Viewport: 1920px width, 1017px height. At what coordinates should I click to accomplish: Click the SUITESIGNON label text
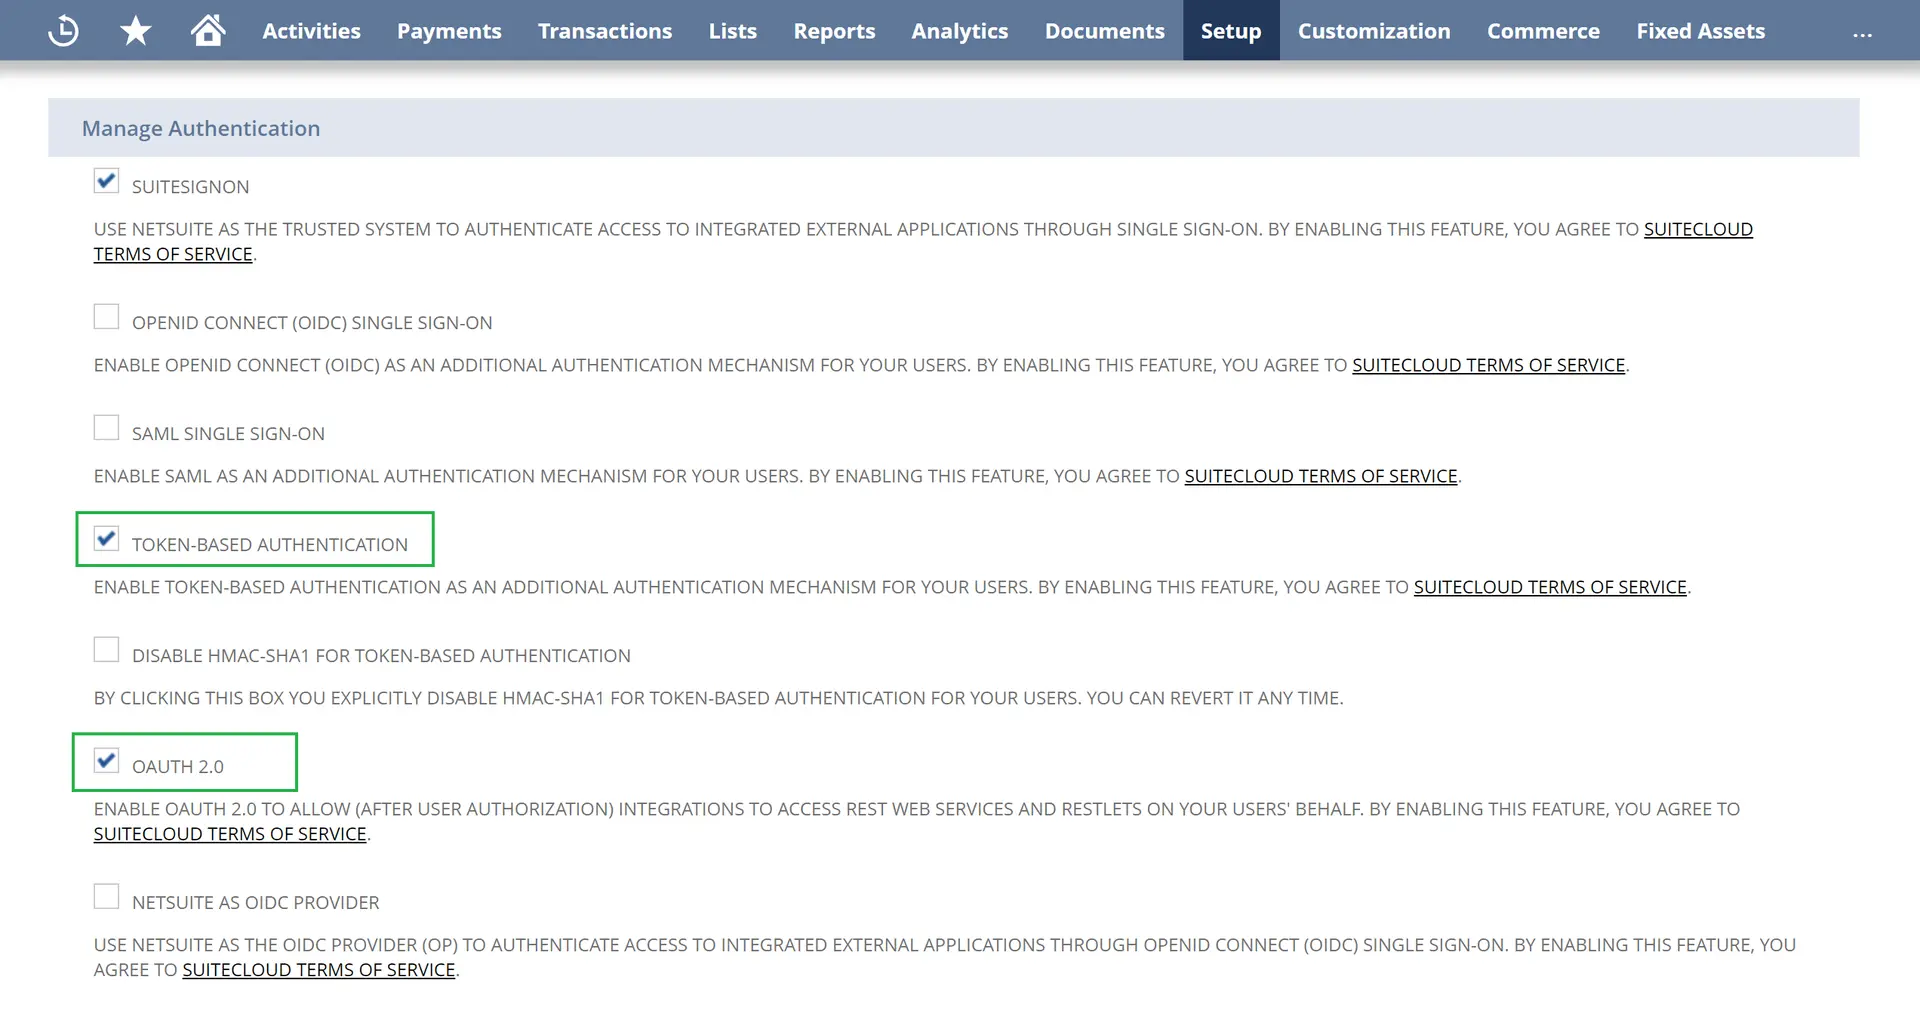tap(190, 187)
